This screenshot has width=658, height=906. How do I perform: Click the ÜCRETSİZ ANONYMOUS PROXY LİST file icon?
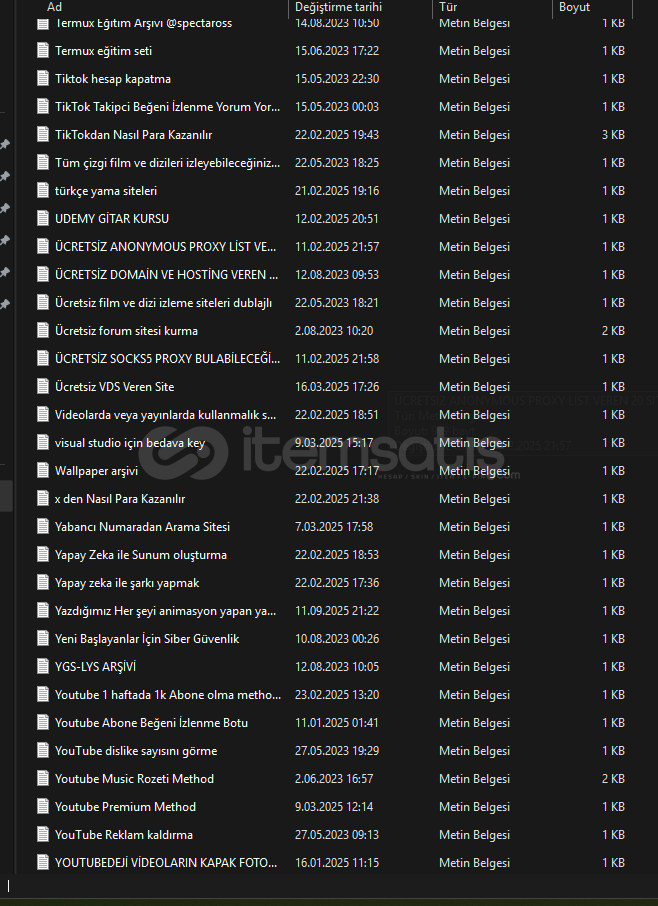tap(43, 247)
